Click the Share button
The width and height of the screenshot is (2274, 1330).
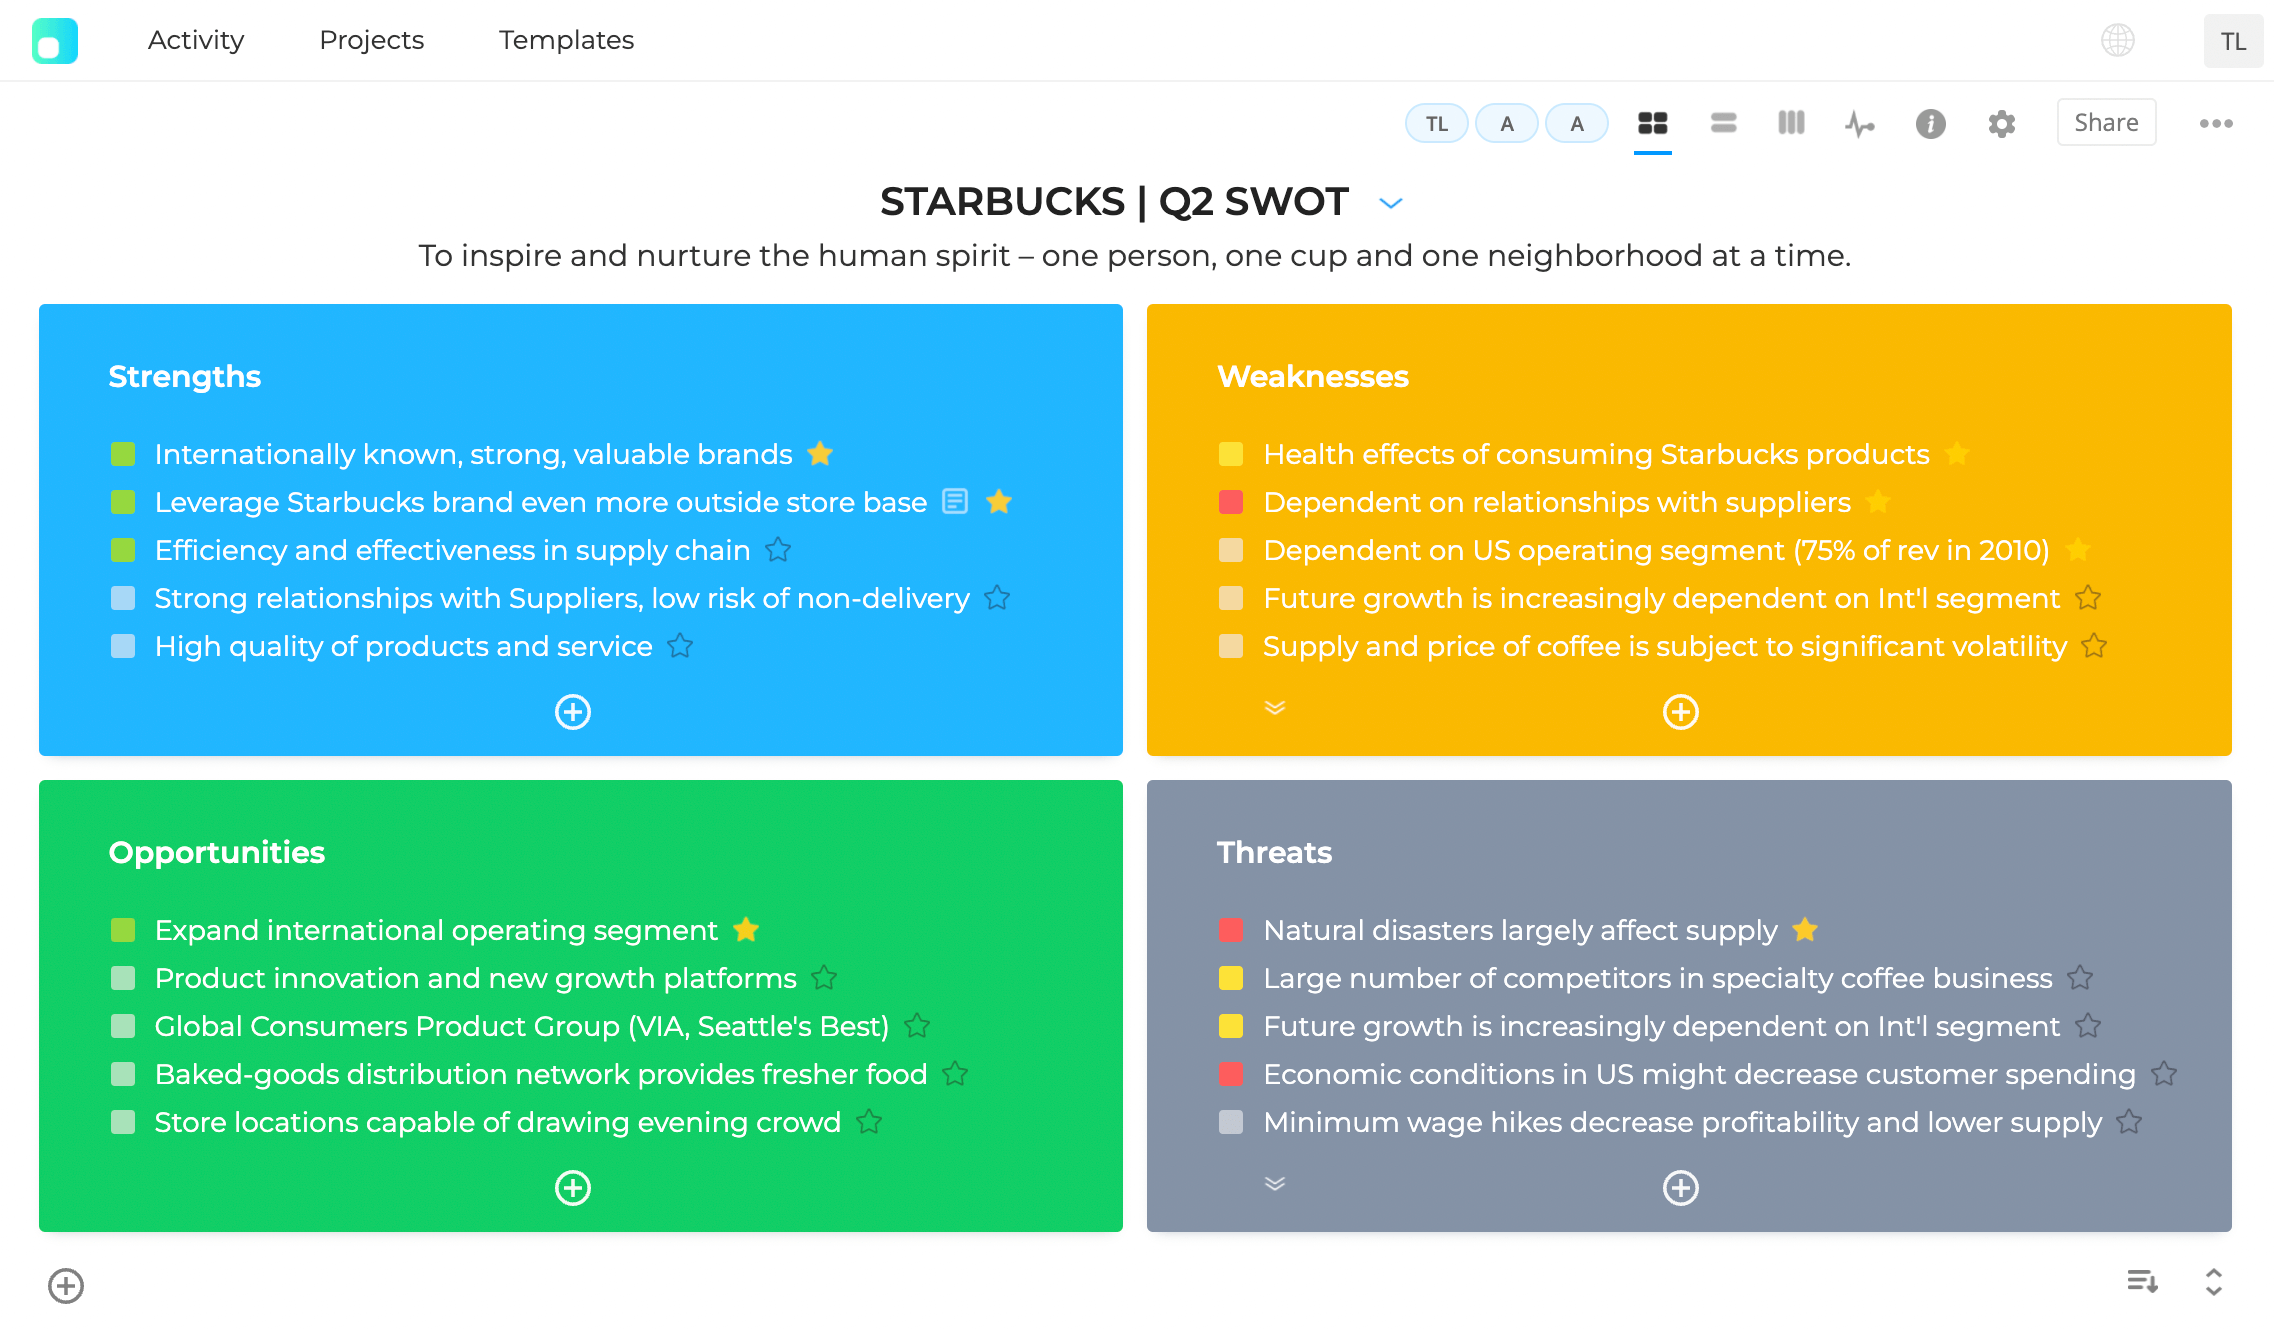point(2106,122)
